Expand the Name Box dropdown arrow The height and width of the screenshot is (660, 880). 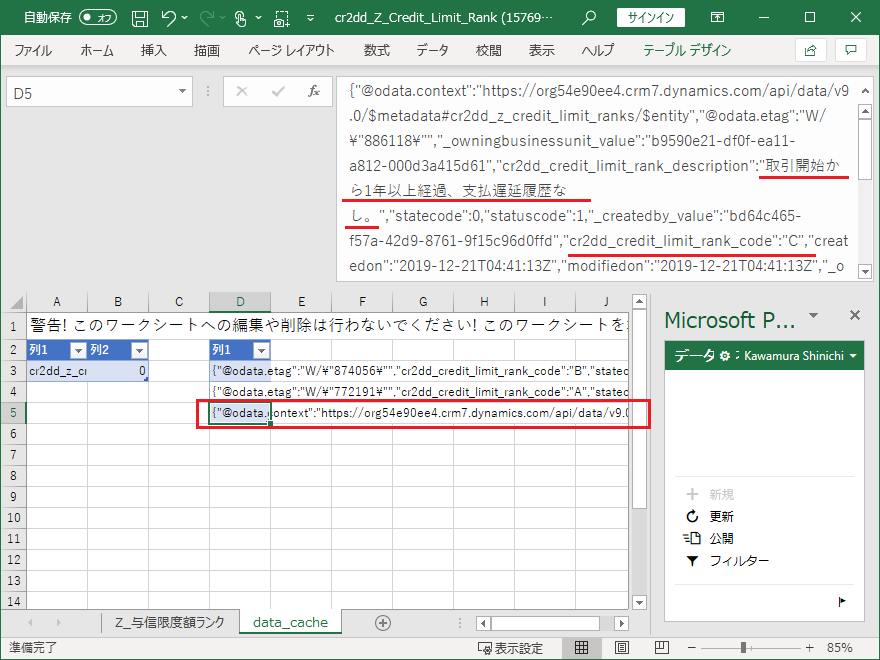point(182,92)
